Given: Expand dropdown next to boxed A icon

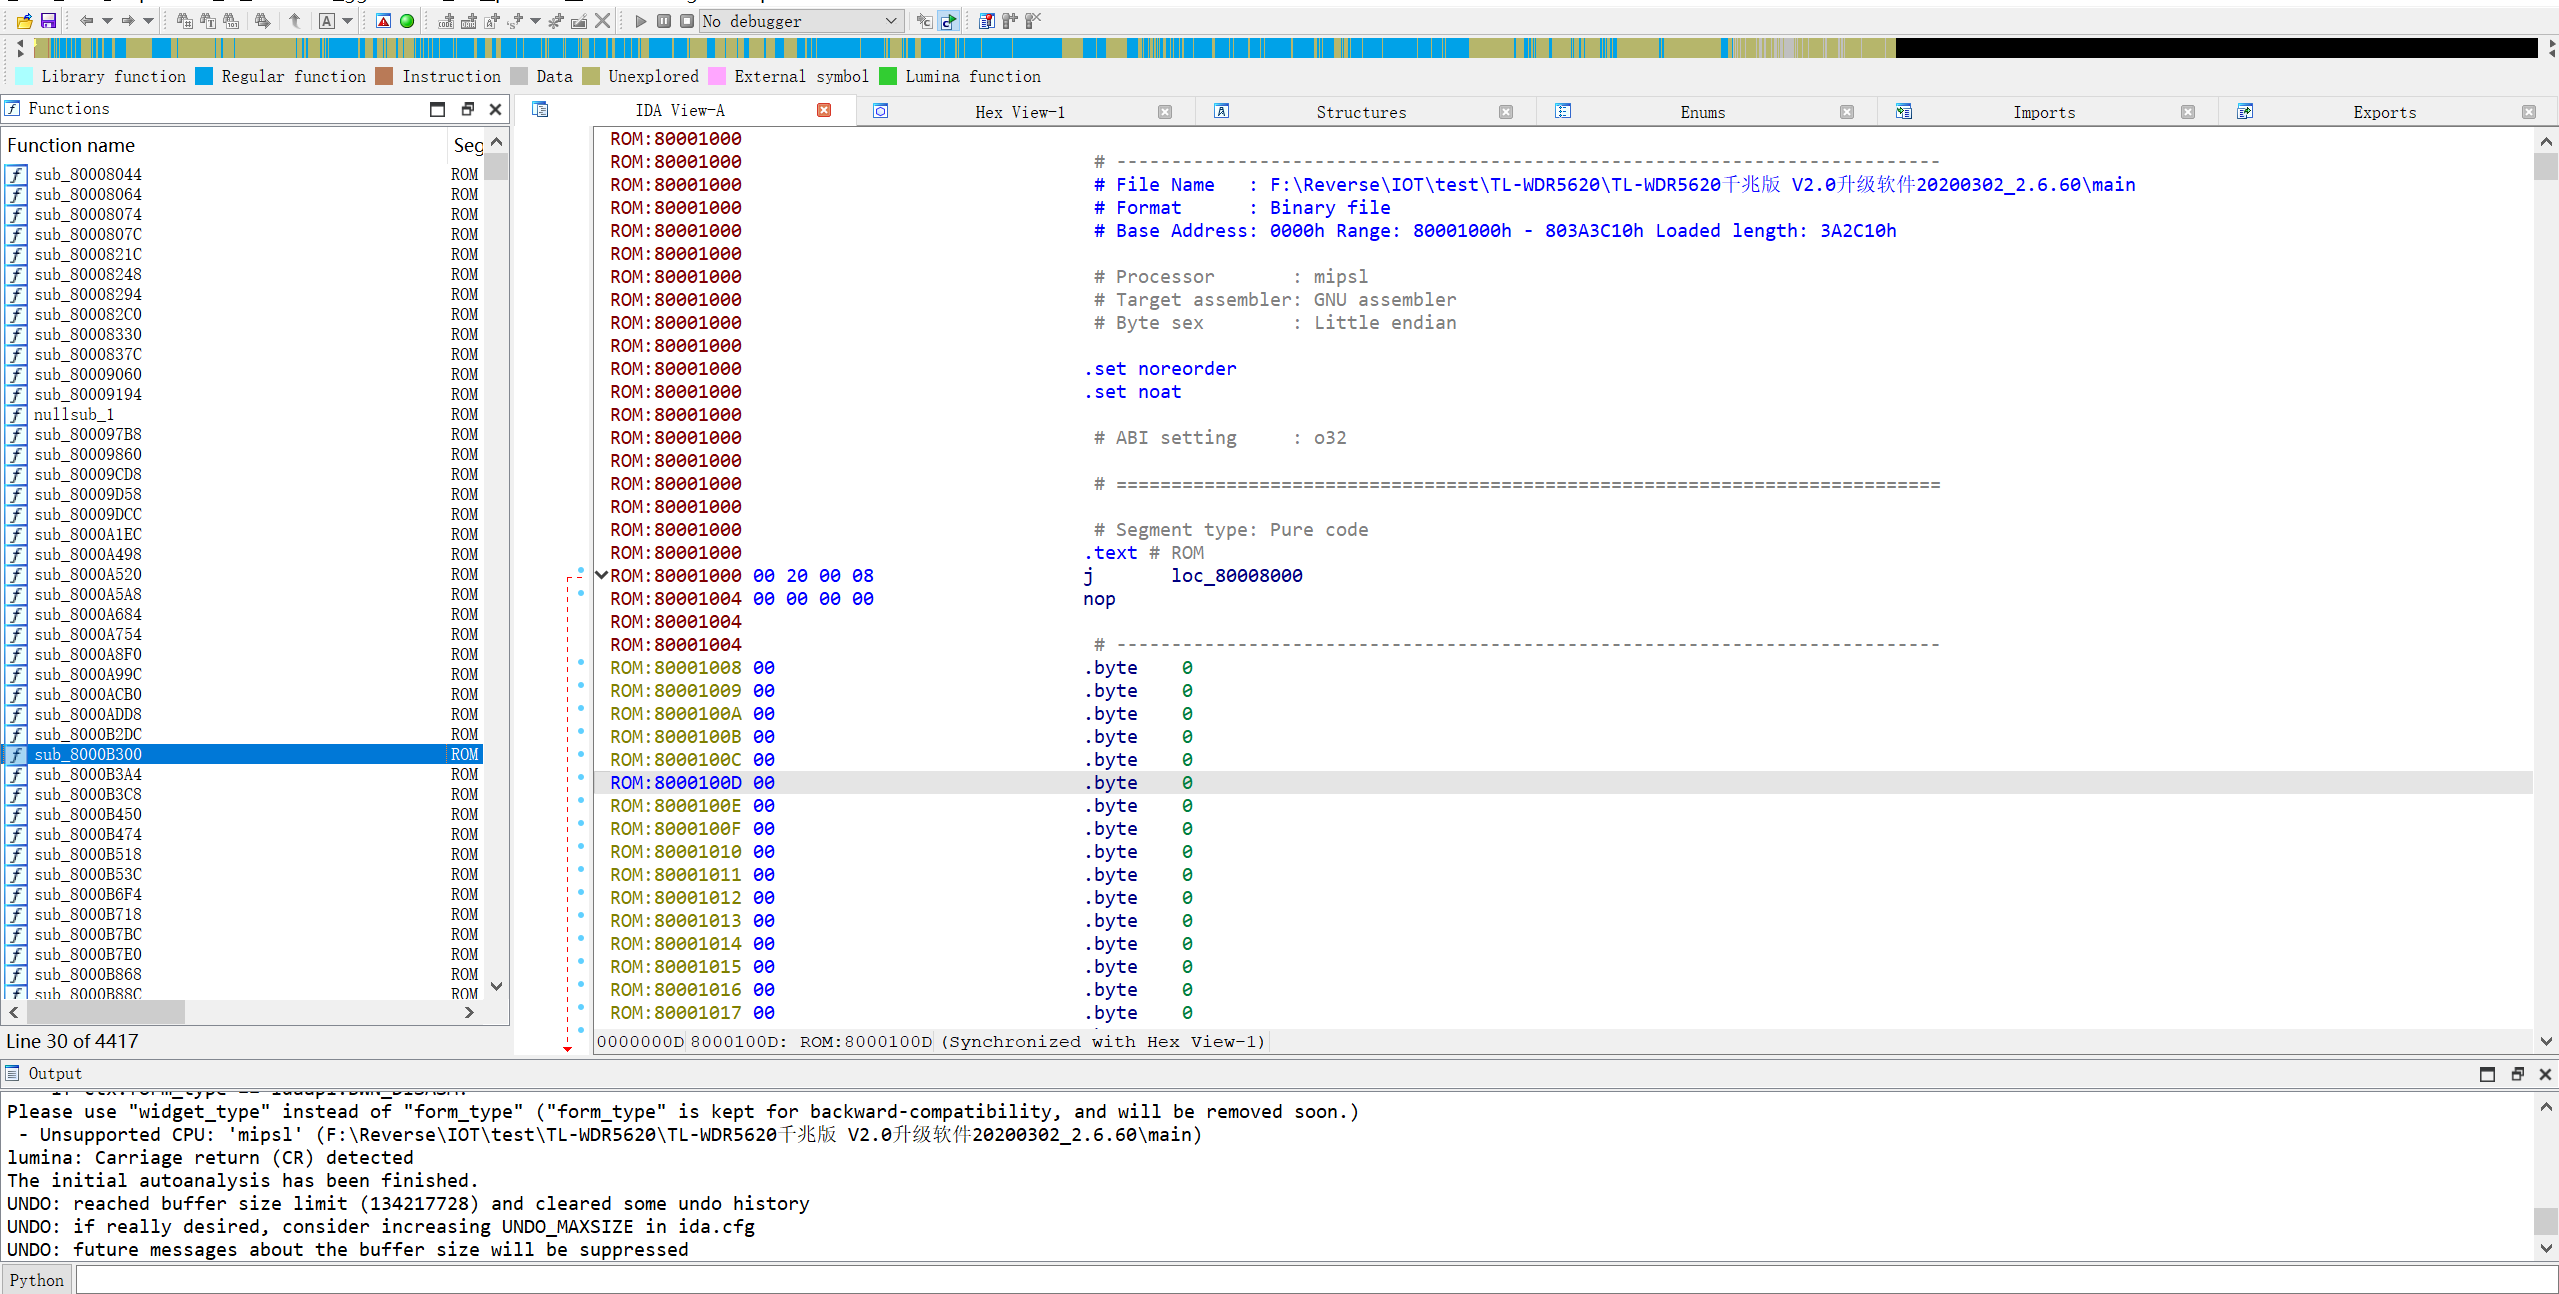Looking at the screenshot, I should tap(348, 20).
